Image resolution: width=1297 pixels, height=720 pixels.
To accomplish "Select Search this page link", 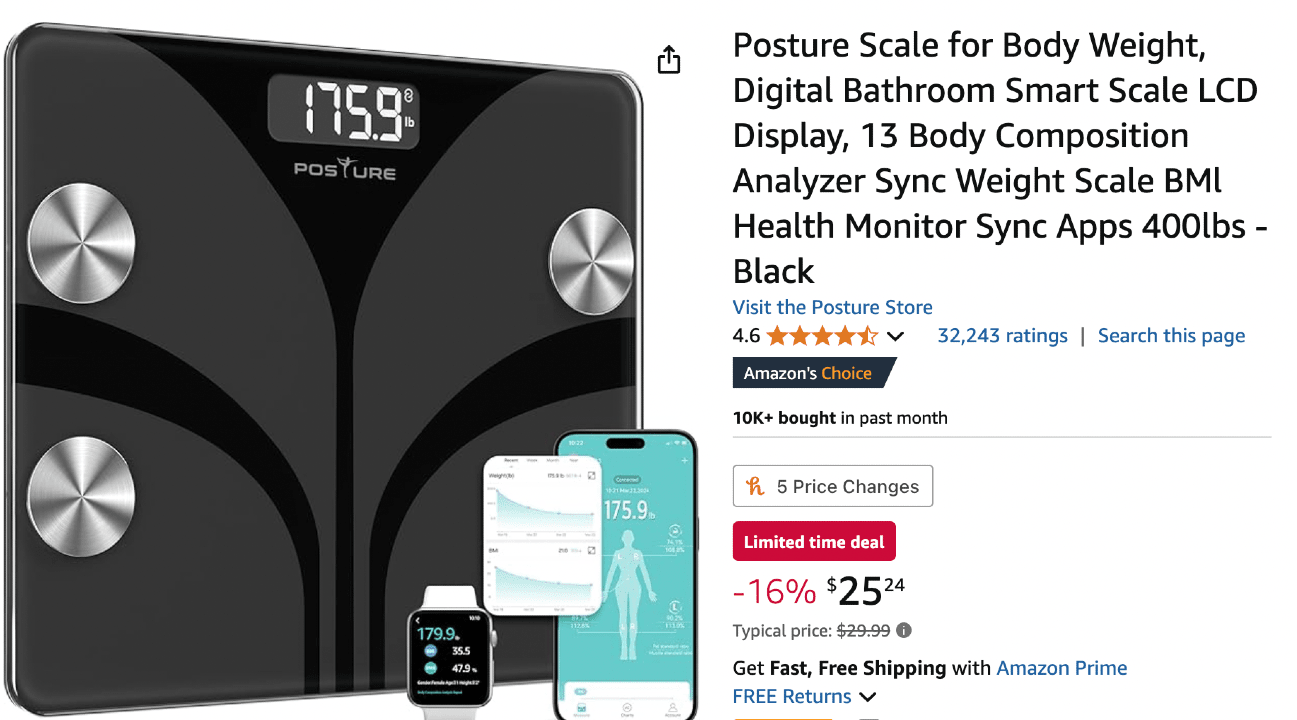I will pyautogui.click(x=1171, y=336).
